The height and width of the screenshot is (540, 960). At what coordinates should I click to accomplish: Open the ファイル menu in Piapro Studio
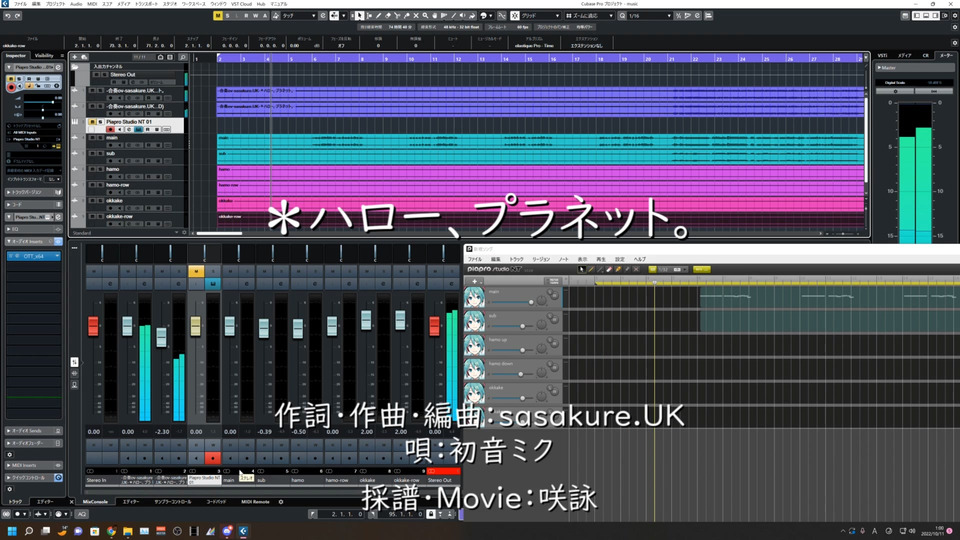(x=475, y=259)
